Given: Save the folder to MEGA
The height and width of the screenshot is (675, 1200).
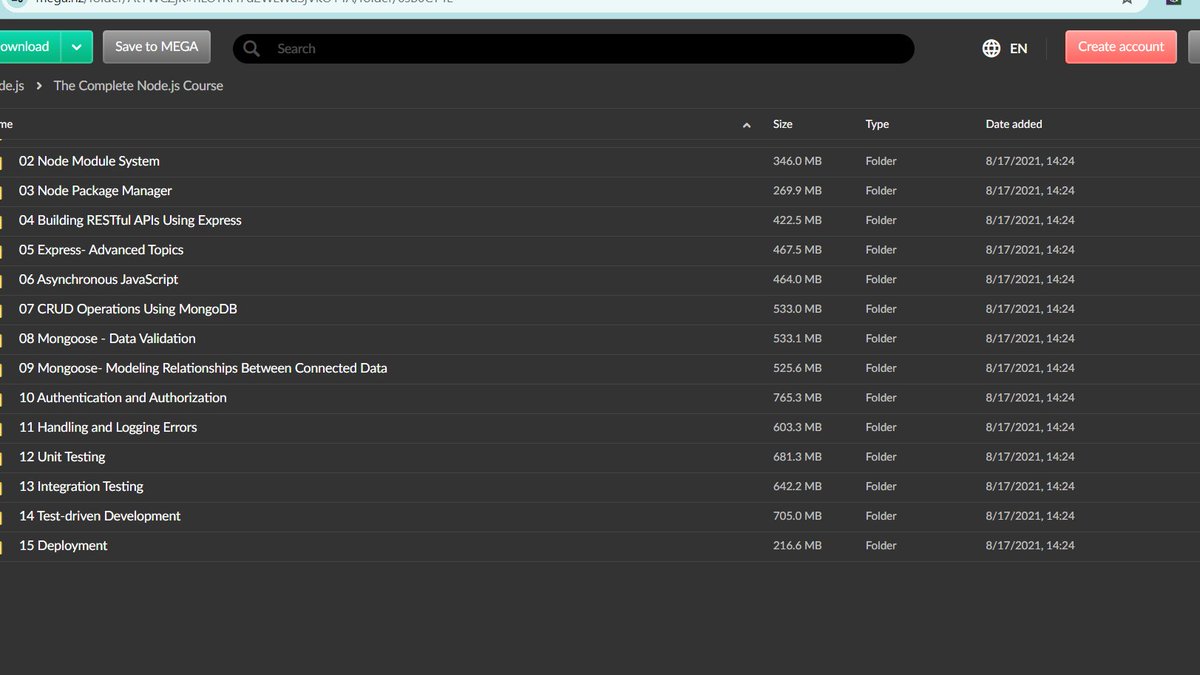Looking at the screenshot, I should (x=156, y=47).
